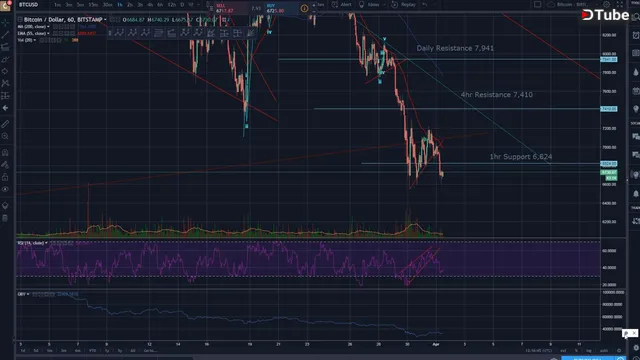640x360 pixels.
Task: Toggle auto scale option
Action: (604, 351)
